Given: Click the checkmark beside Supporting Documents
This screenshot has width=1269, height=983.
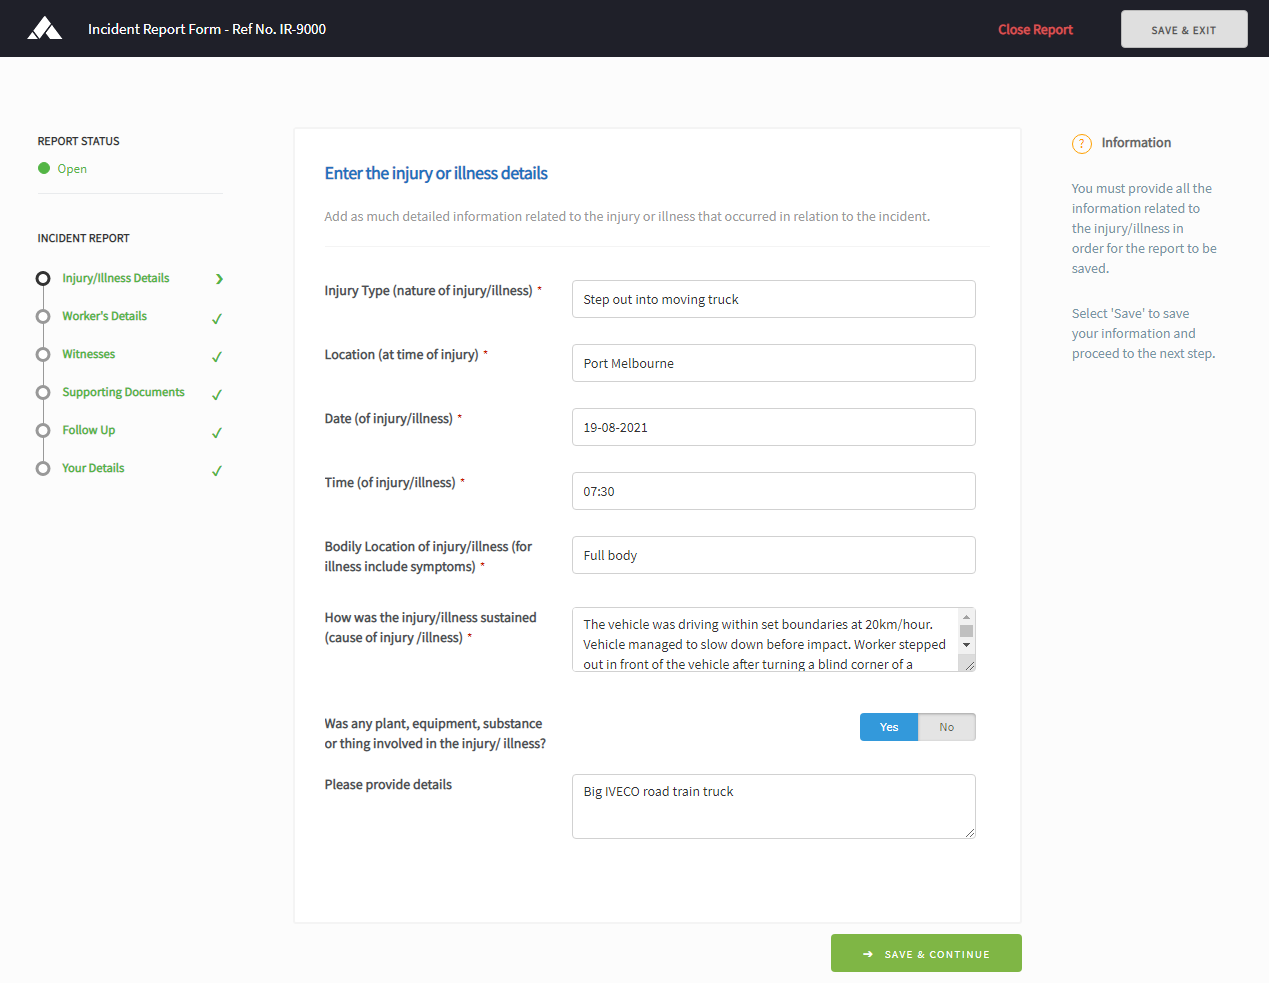Looking at the screenshot, I should tap(217, 395).
